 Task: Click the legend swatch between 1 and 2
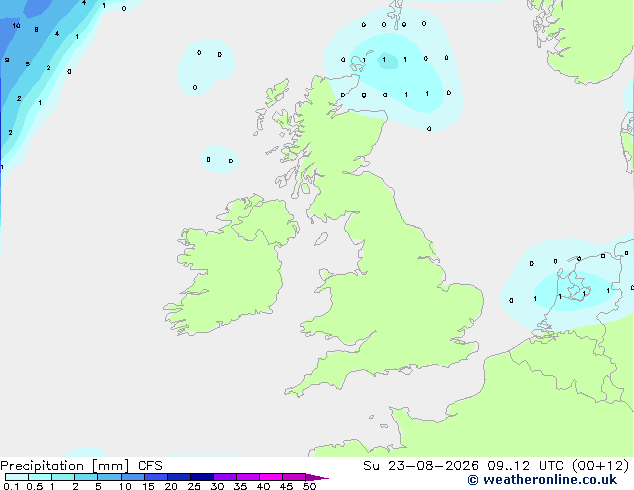63,477
